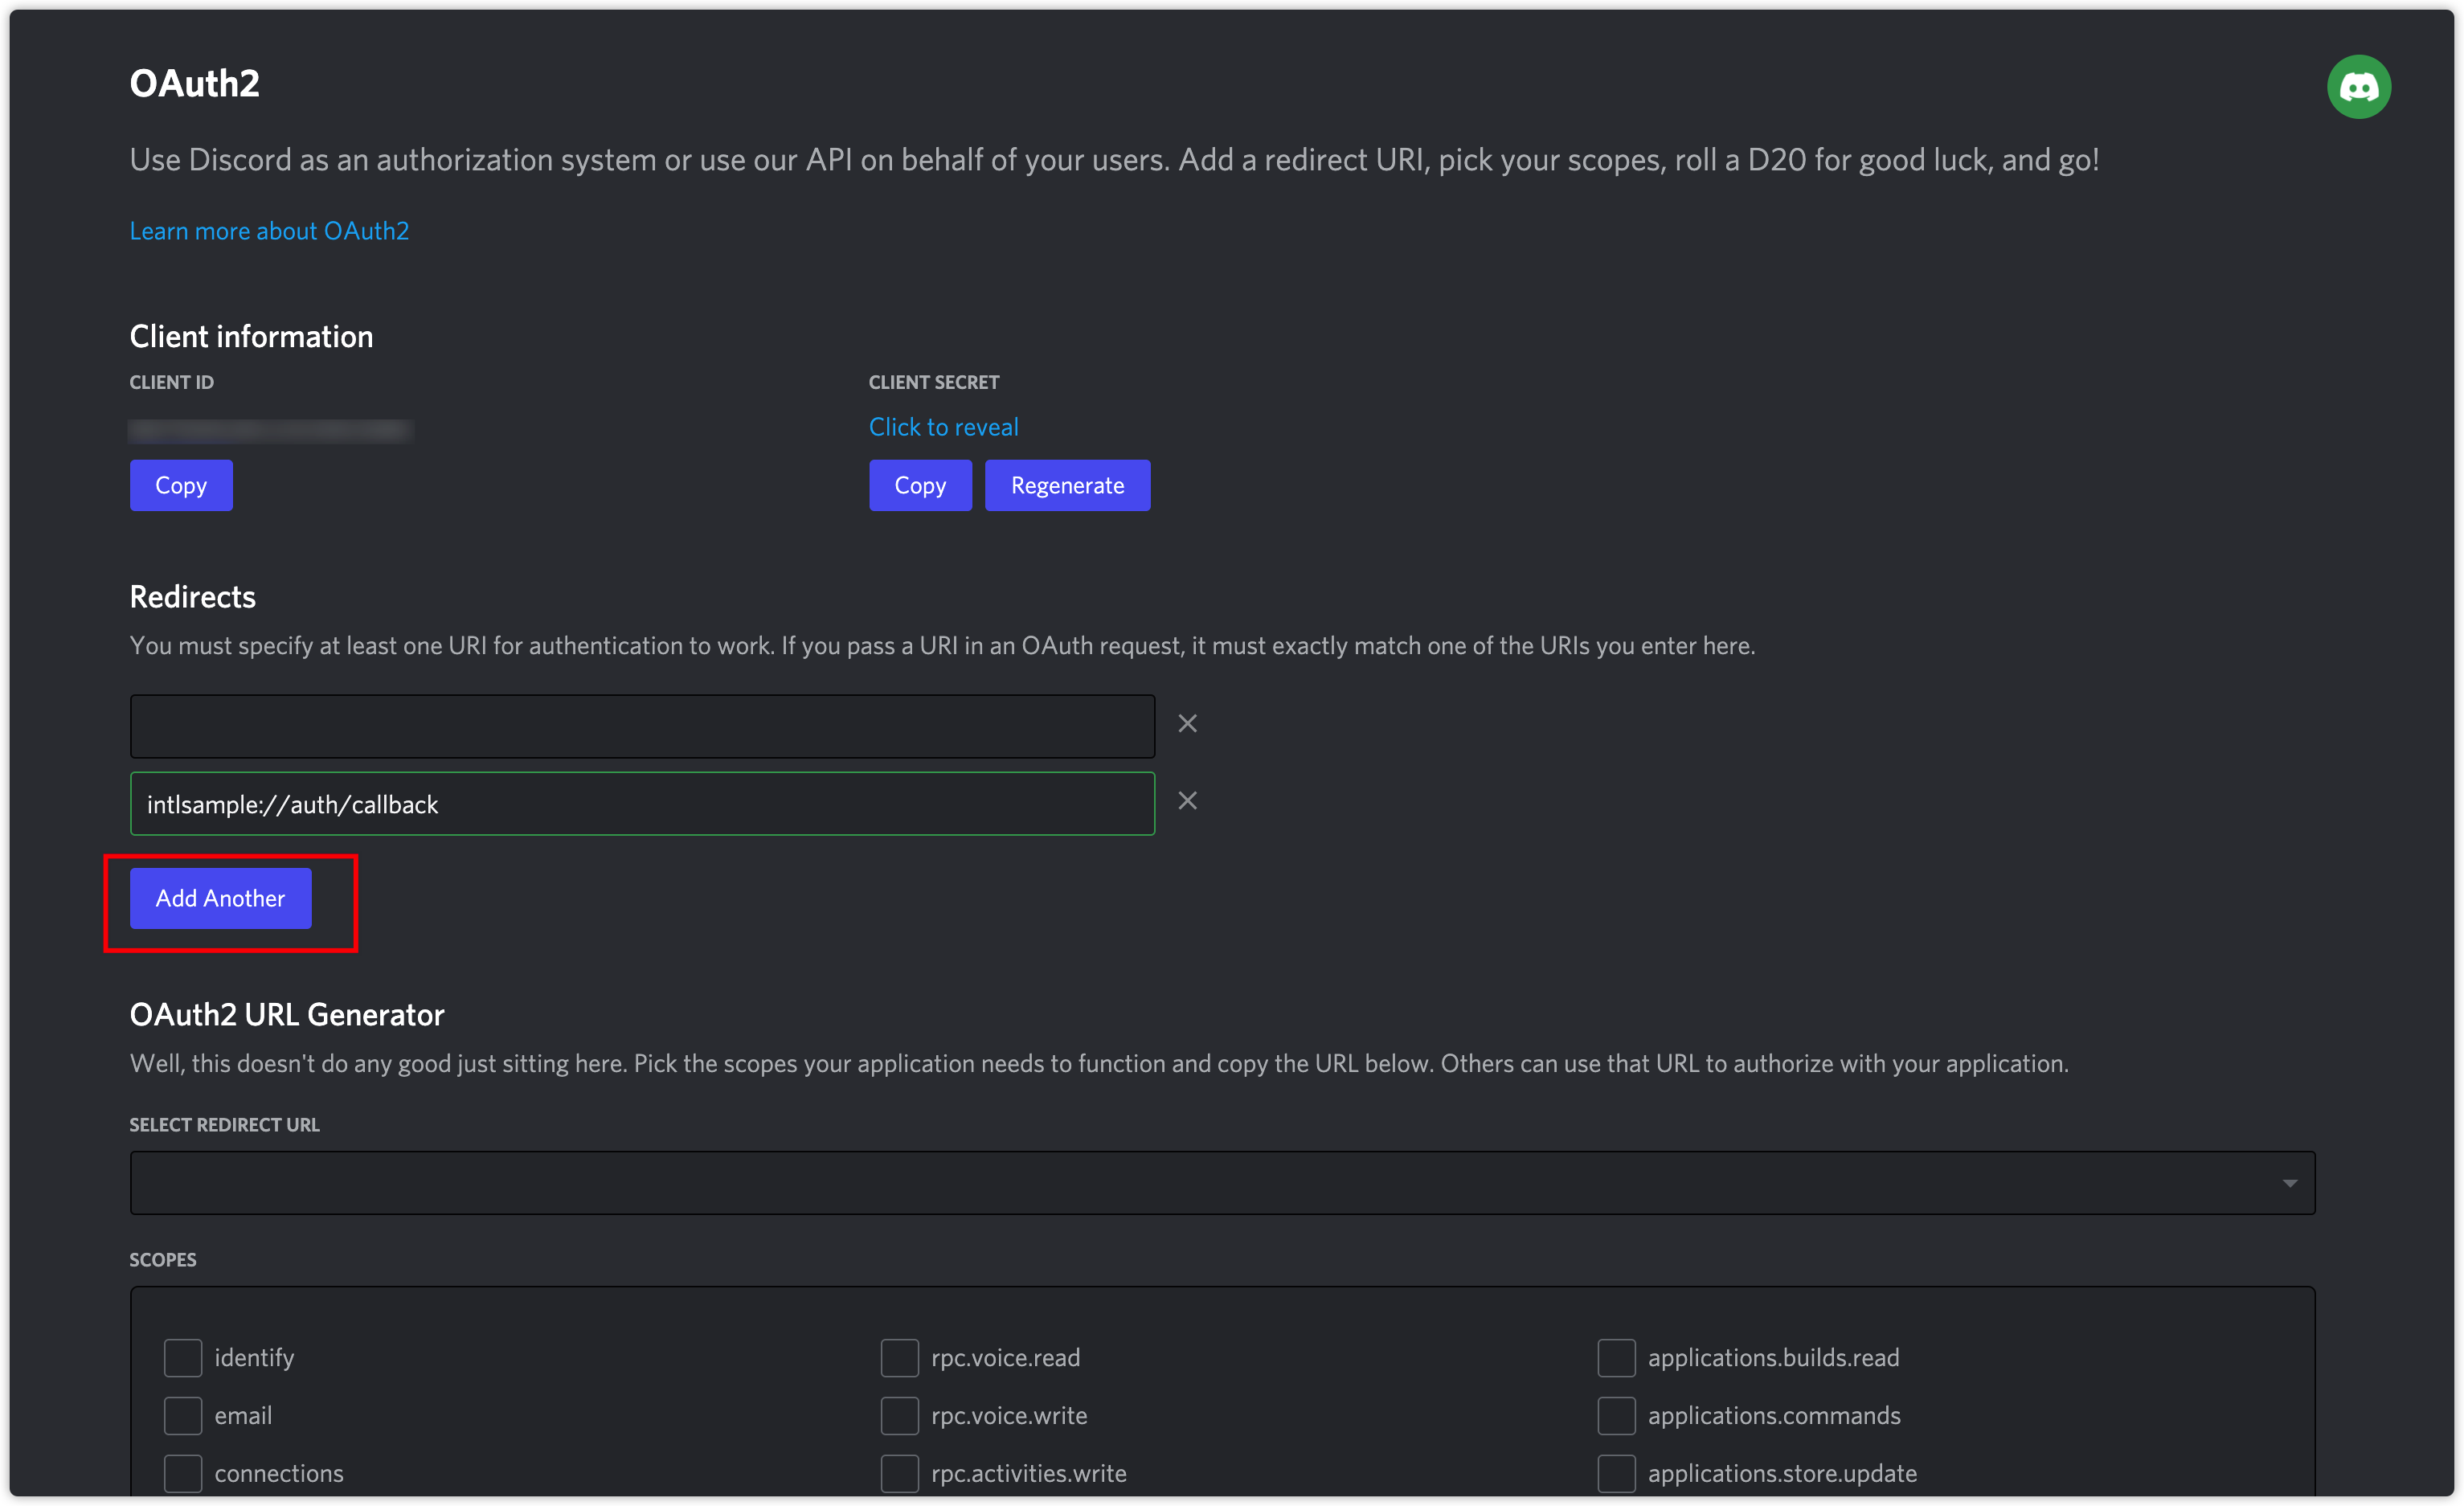Enable the rpc.voice.write scope
Image resolution: width=2464 pixels, height=1506 pixels.
point(899,1415)
